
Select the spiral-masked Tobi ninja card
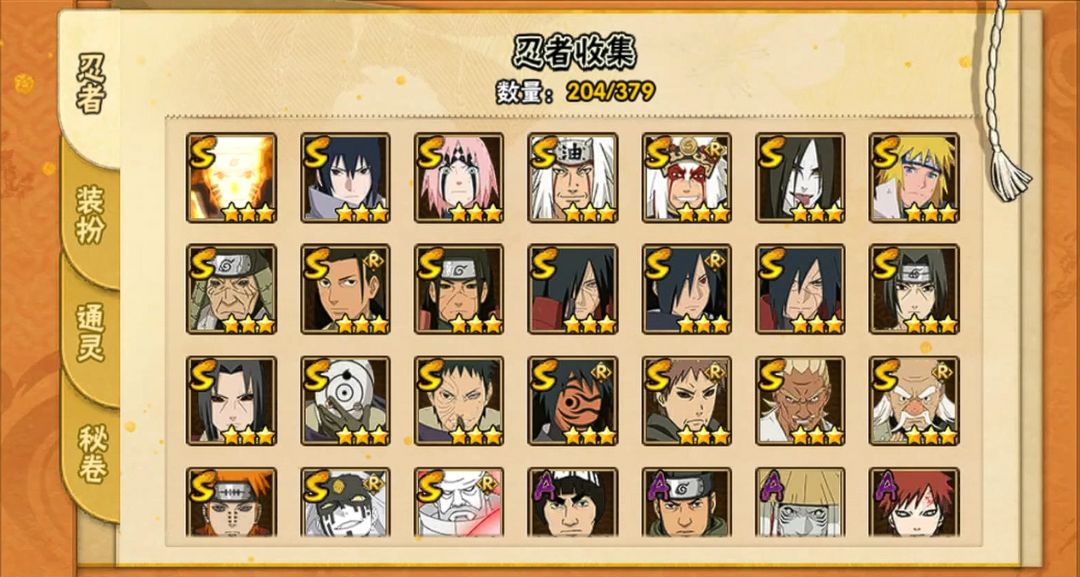tap(573, 401)
